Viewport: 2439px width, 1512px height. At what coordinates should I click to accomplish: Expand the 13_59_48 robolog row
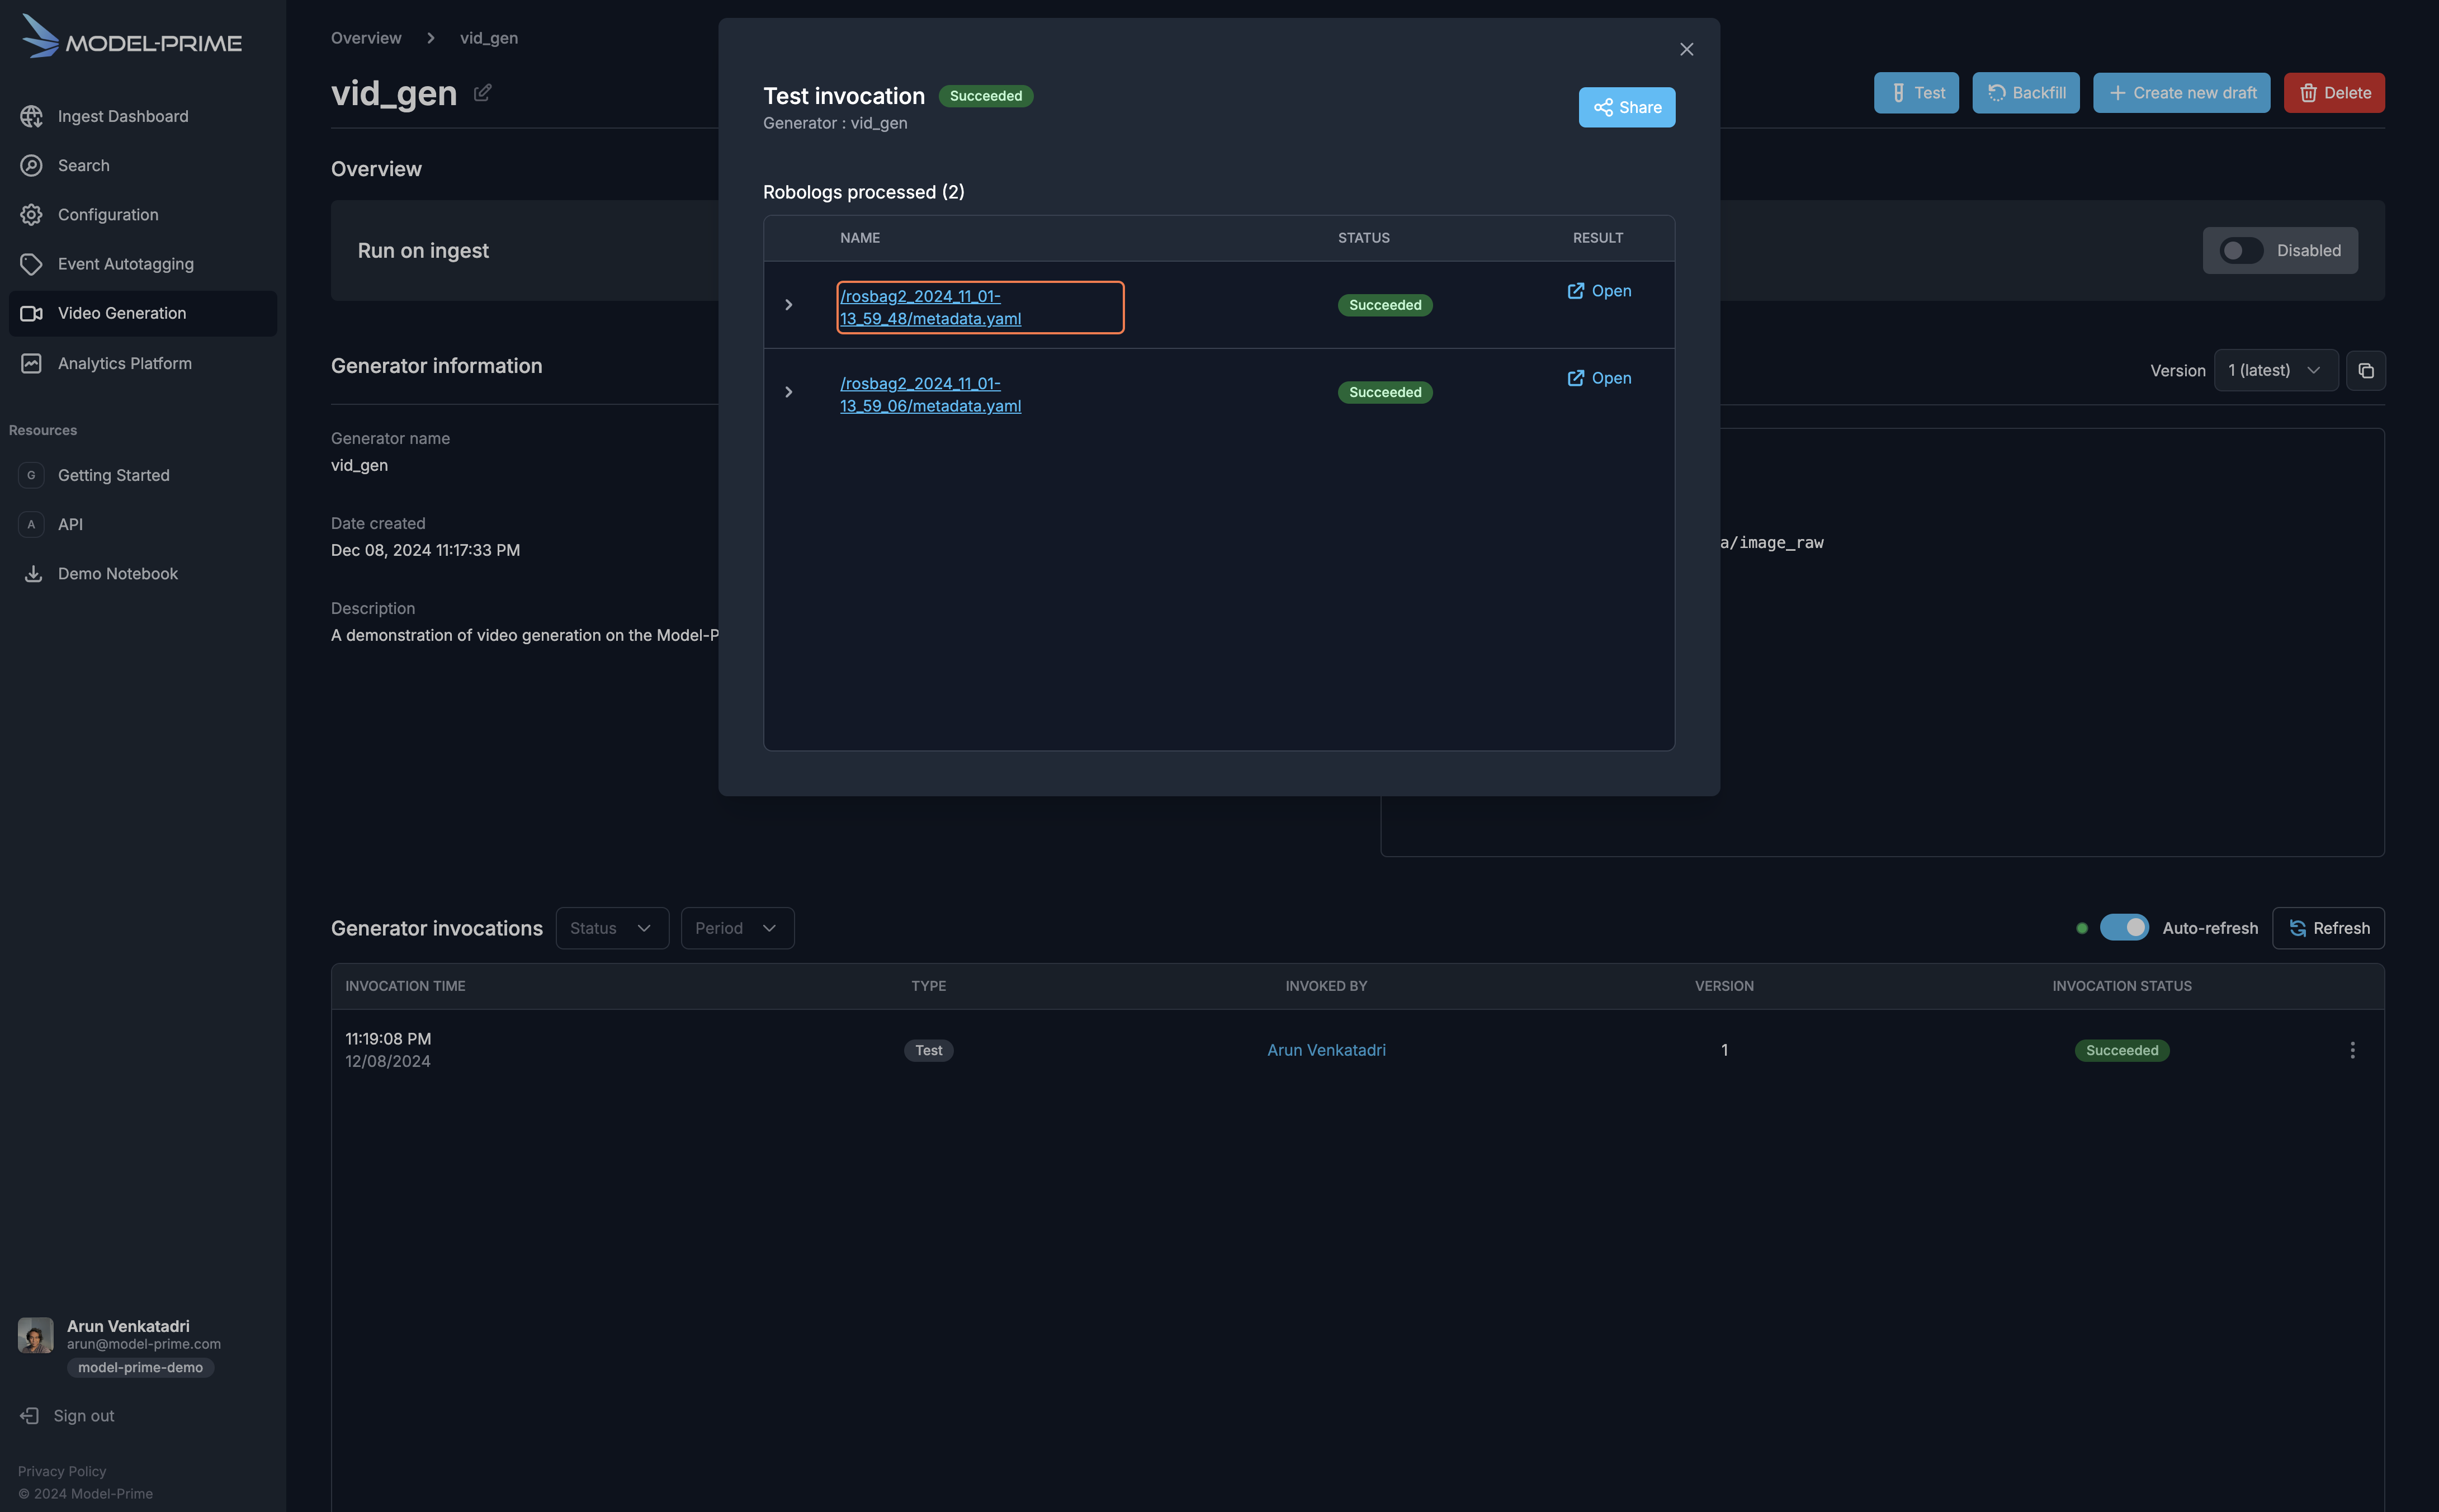tap(788, 305)
